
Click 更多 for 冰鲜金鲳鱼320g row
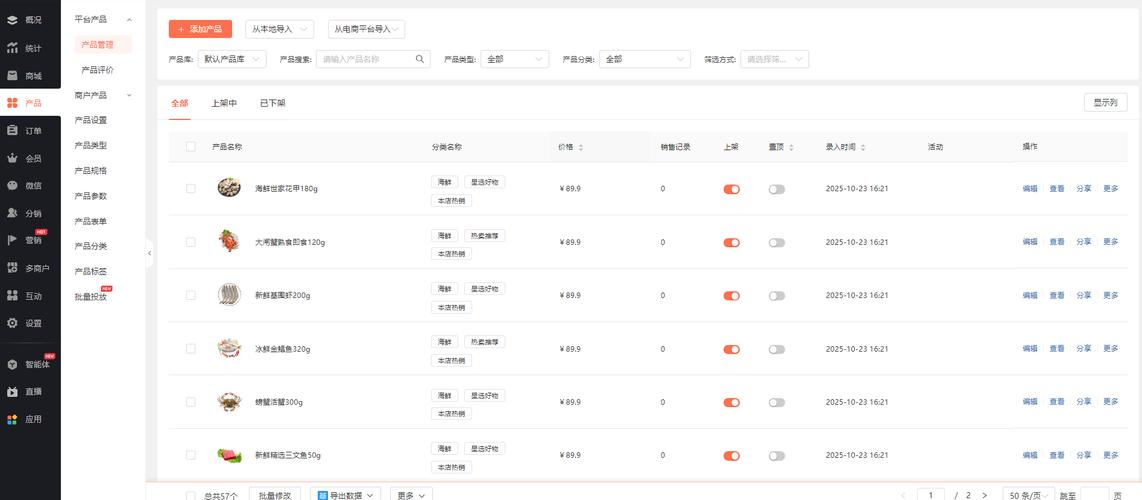1111,349
